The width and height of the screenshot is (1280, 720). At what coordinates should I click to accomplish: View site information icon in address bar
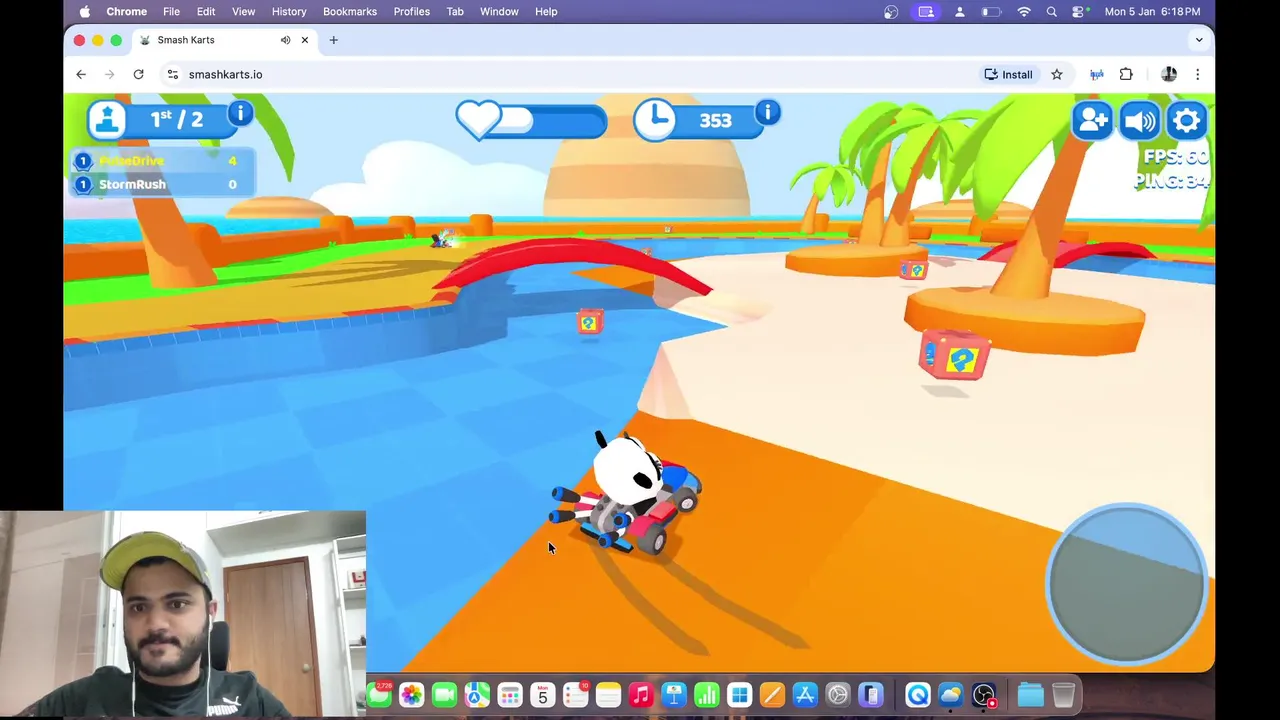pyautogui.click(x=172, y=74)
